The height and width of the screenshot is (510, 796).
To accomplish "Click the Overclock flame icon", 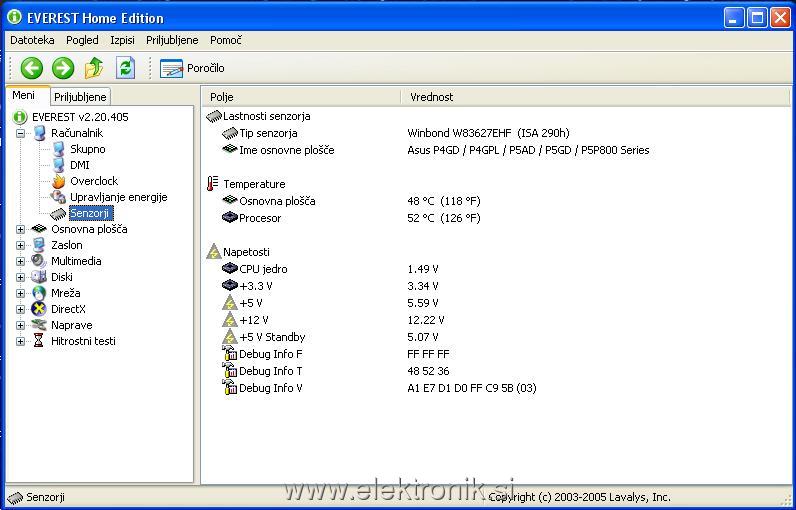I will pyautogui.click(x=58, y=181).
